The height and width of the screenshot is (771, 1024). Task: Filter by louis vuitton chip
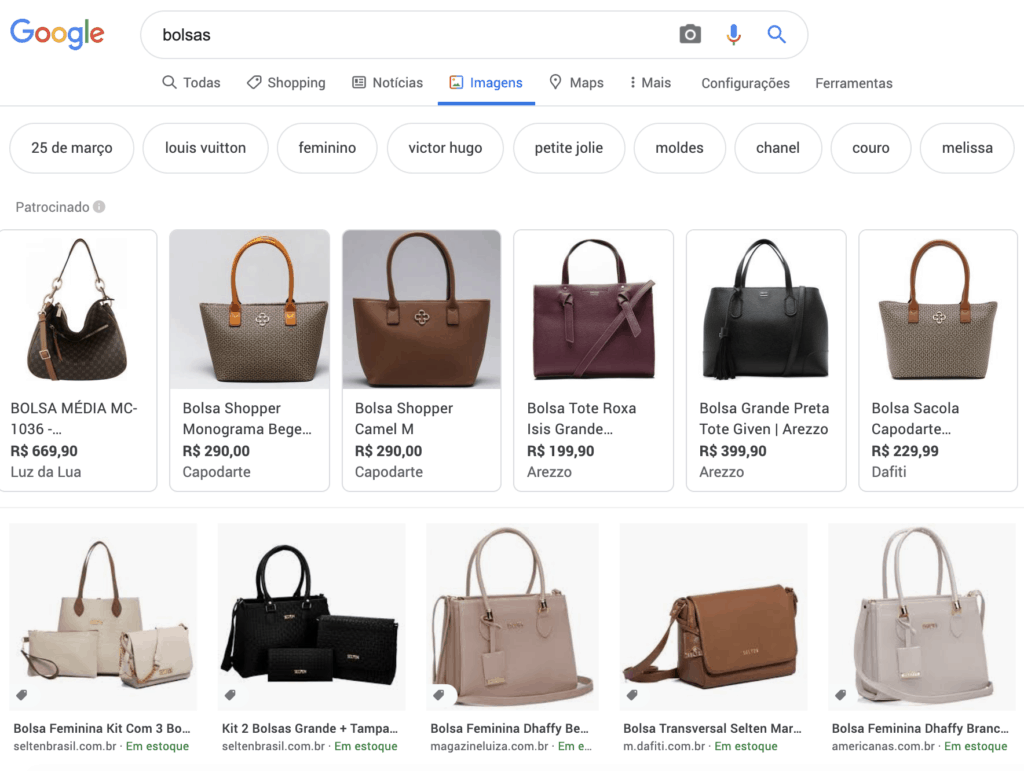tap(205, 148)
